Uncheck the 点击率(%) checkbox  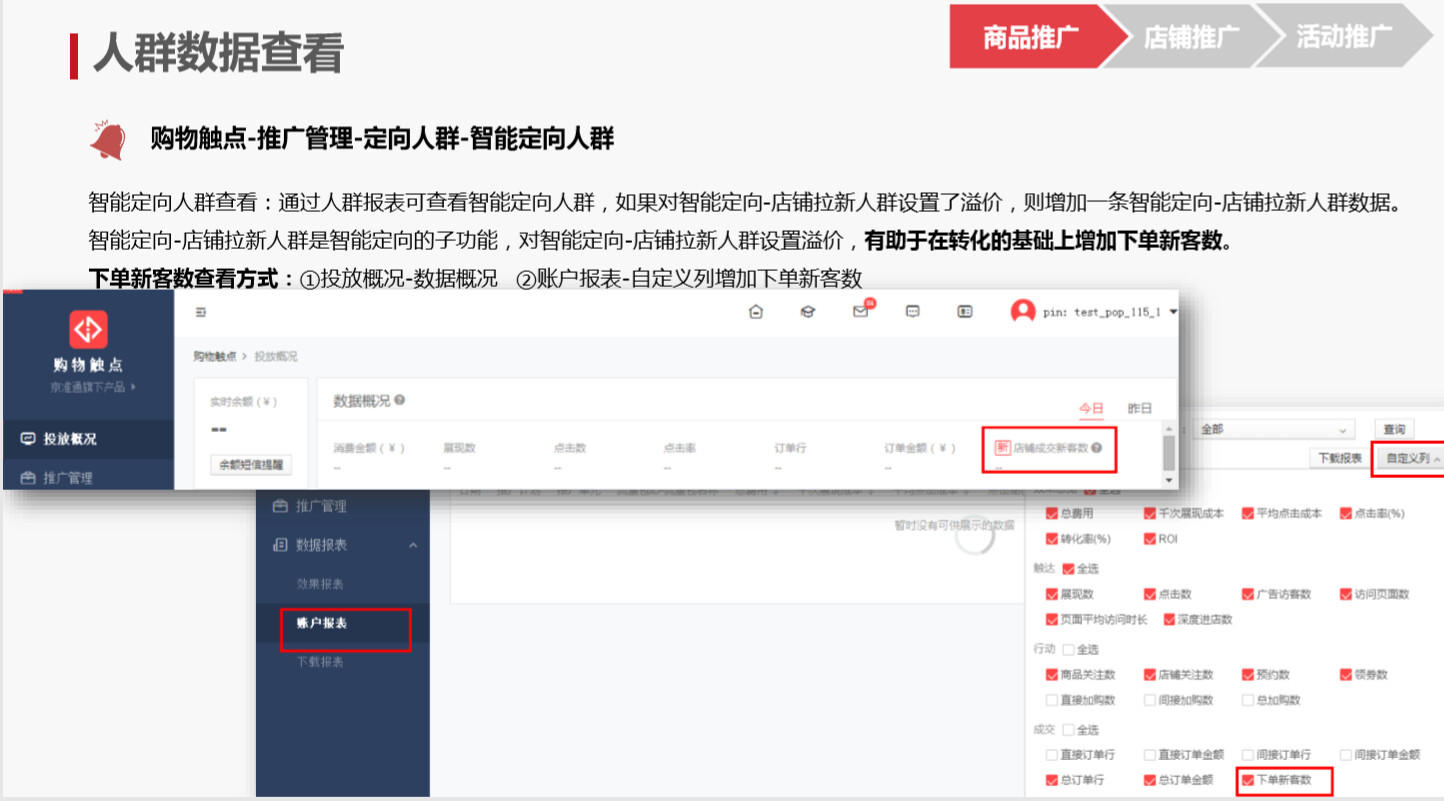(x=1346, y=513)
